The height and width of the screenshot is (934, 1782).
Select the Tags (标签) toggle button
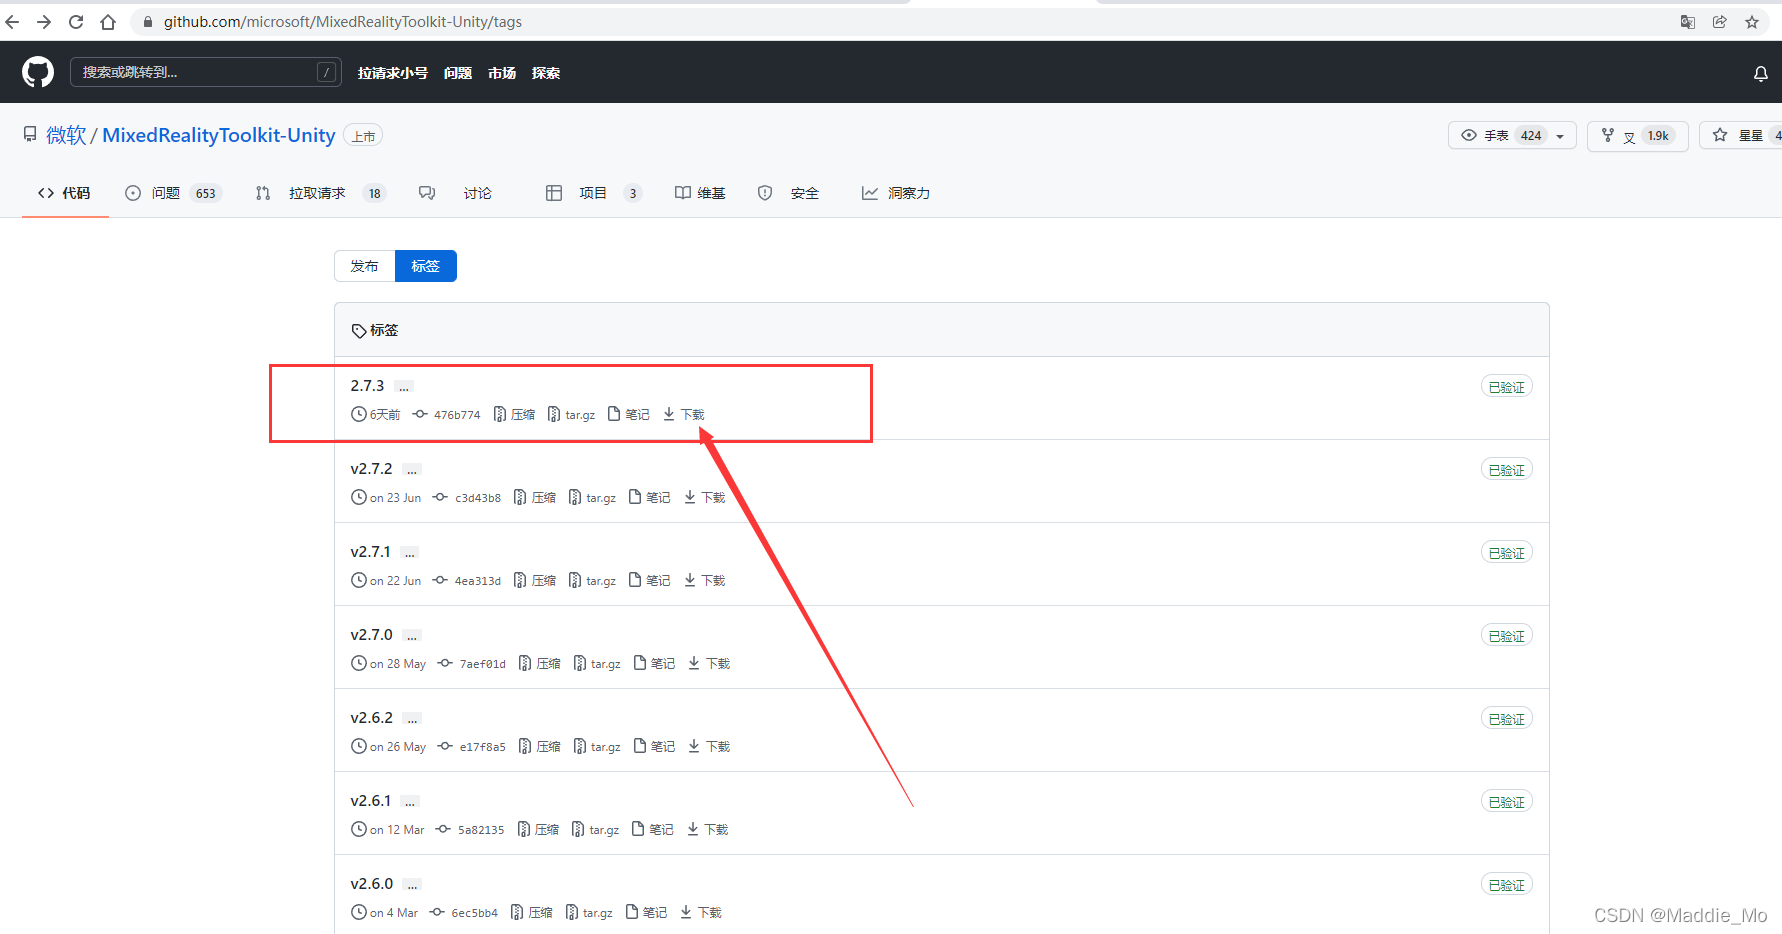tap(426, 266)
